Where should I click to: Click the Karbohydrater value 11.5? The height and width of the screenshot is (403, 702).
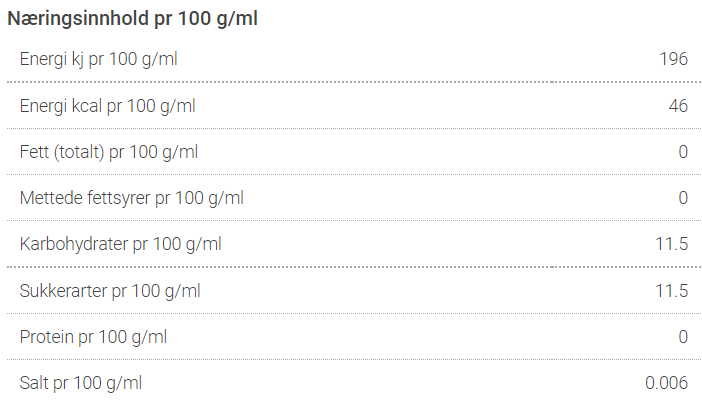point(672,244)
